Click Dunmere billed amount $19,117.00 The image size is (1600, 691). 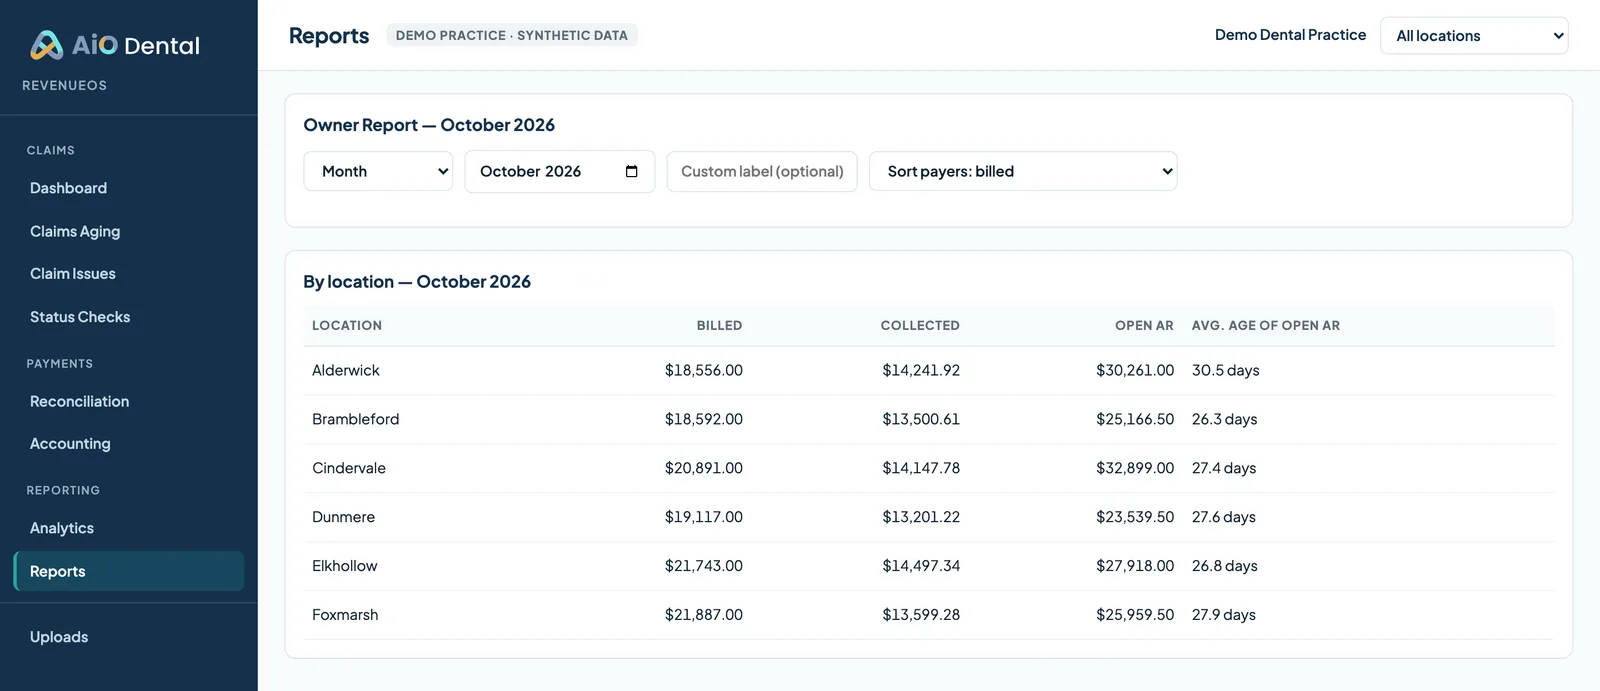(x=704, y=517)
